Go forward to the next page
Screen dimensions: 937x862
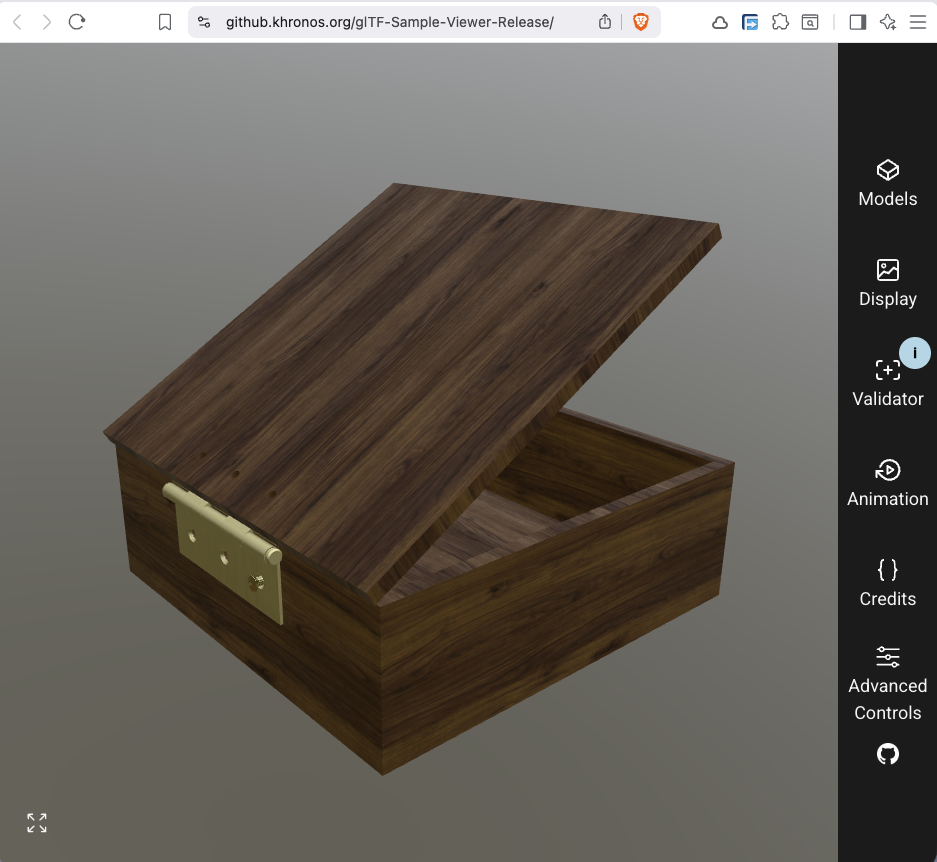[x=47, y=22]
